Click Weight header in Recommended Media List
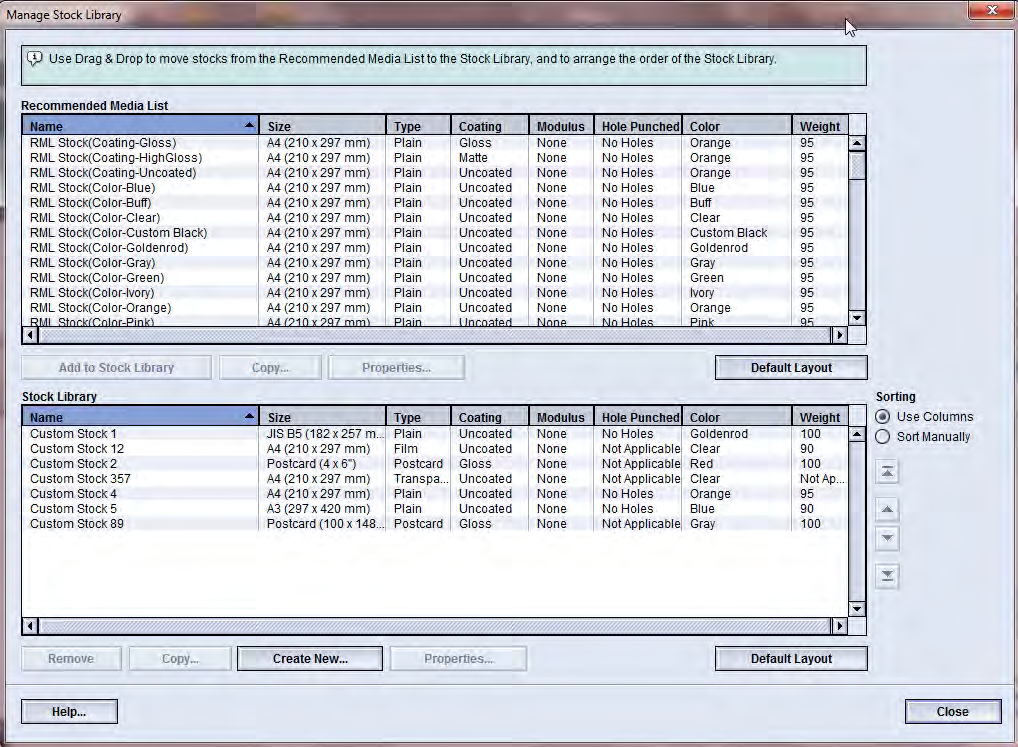 click(820, 126)
